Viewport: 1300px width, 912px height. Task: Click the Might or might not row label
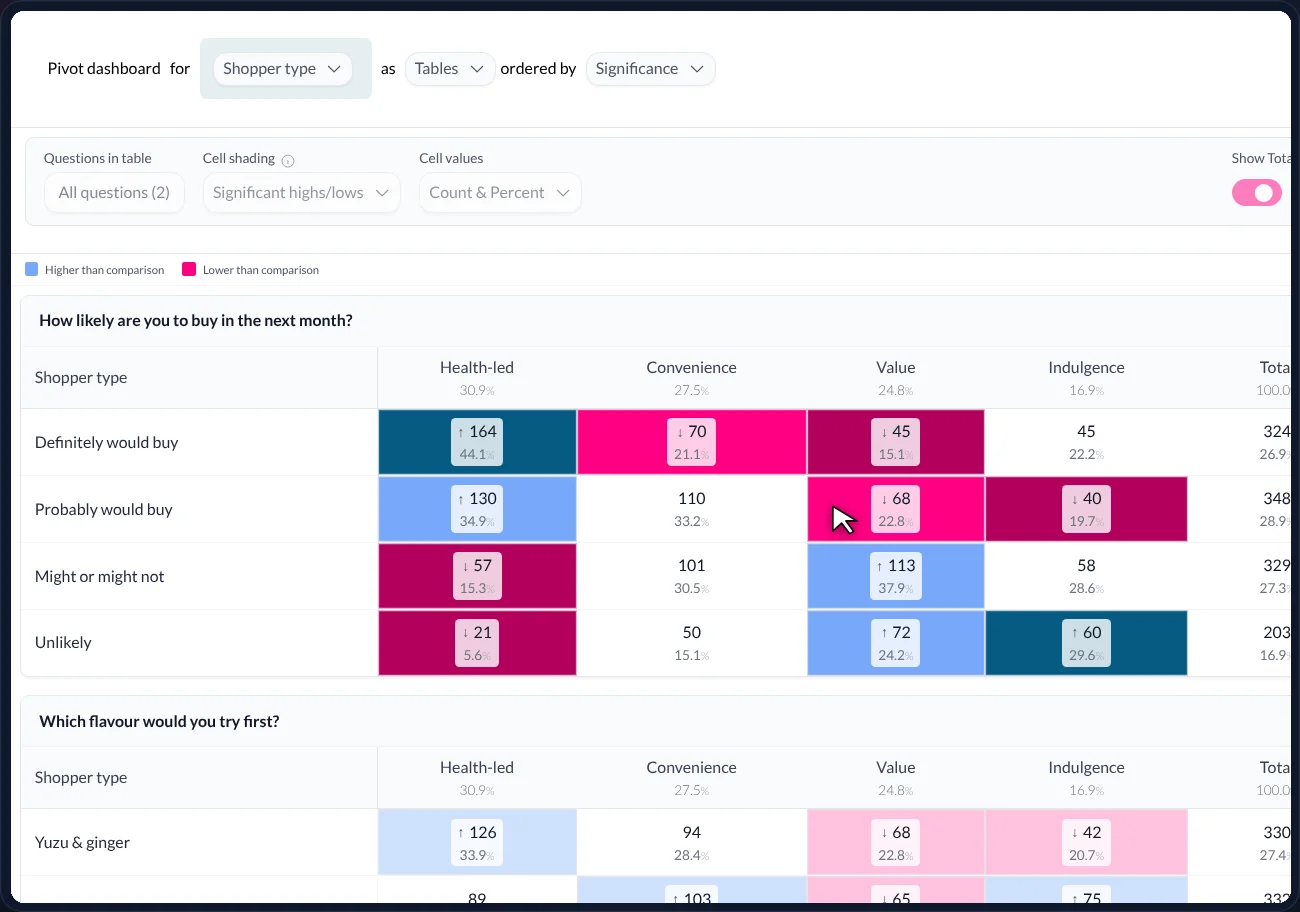coord(100,576)
